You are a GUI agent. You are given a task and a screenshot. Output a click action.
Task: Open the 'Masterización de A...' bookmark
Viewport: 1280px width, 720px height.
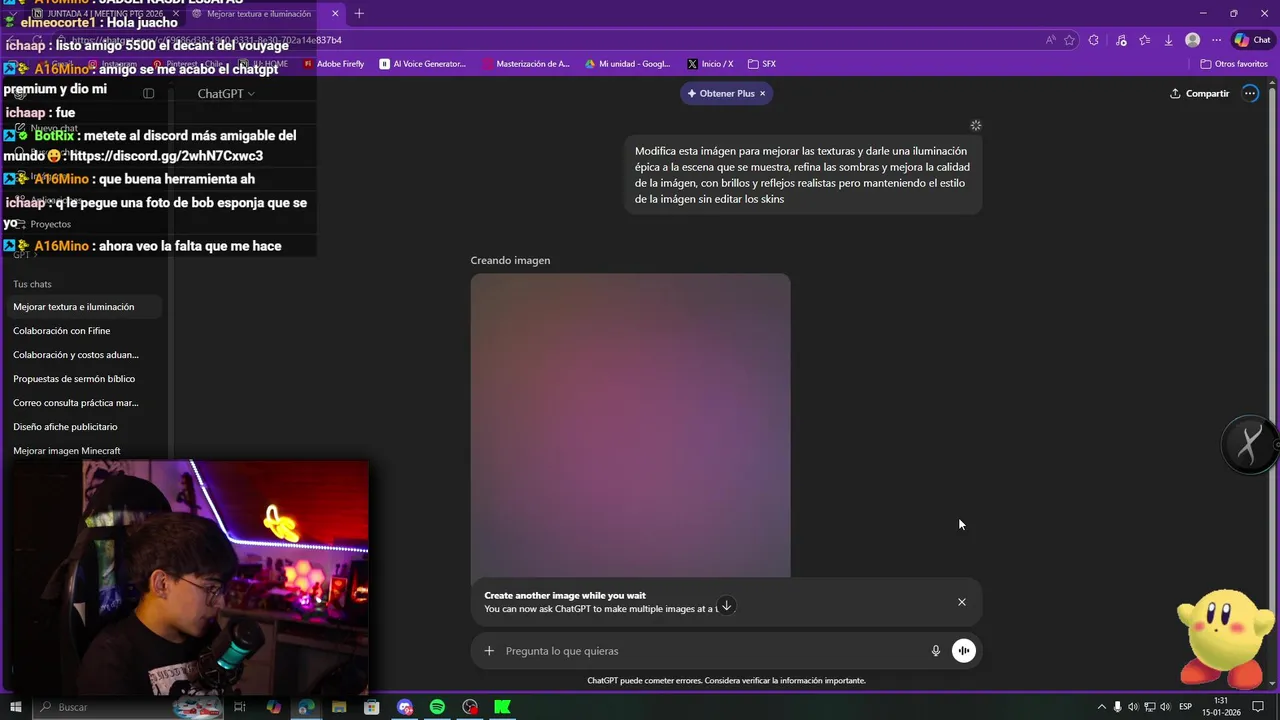click(x=526, y=64)
